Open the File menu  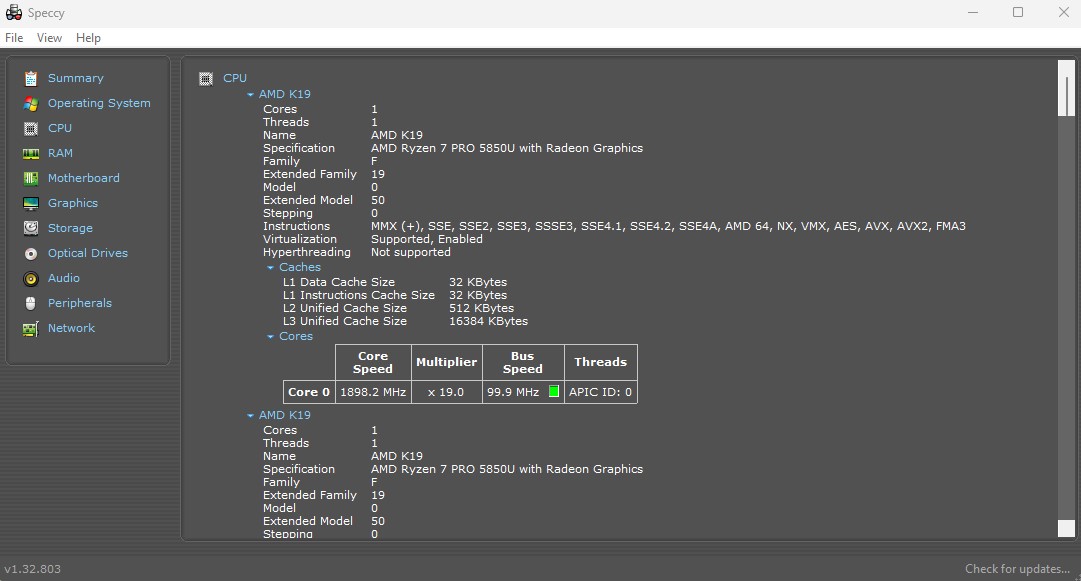coord(14,38)
